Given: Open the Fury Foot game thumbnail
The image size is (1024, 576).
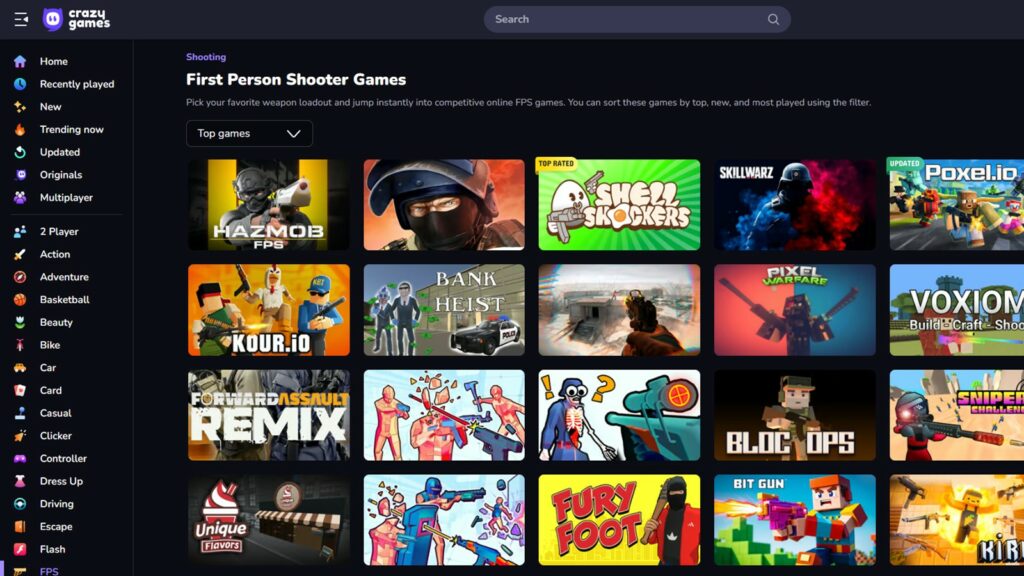Looking at the screenshot, I should point(619,520).
